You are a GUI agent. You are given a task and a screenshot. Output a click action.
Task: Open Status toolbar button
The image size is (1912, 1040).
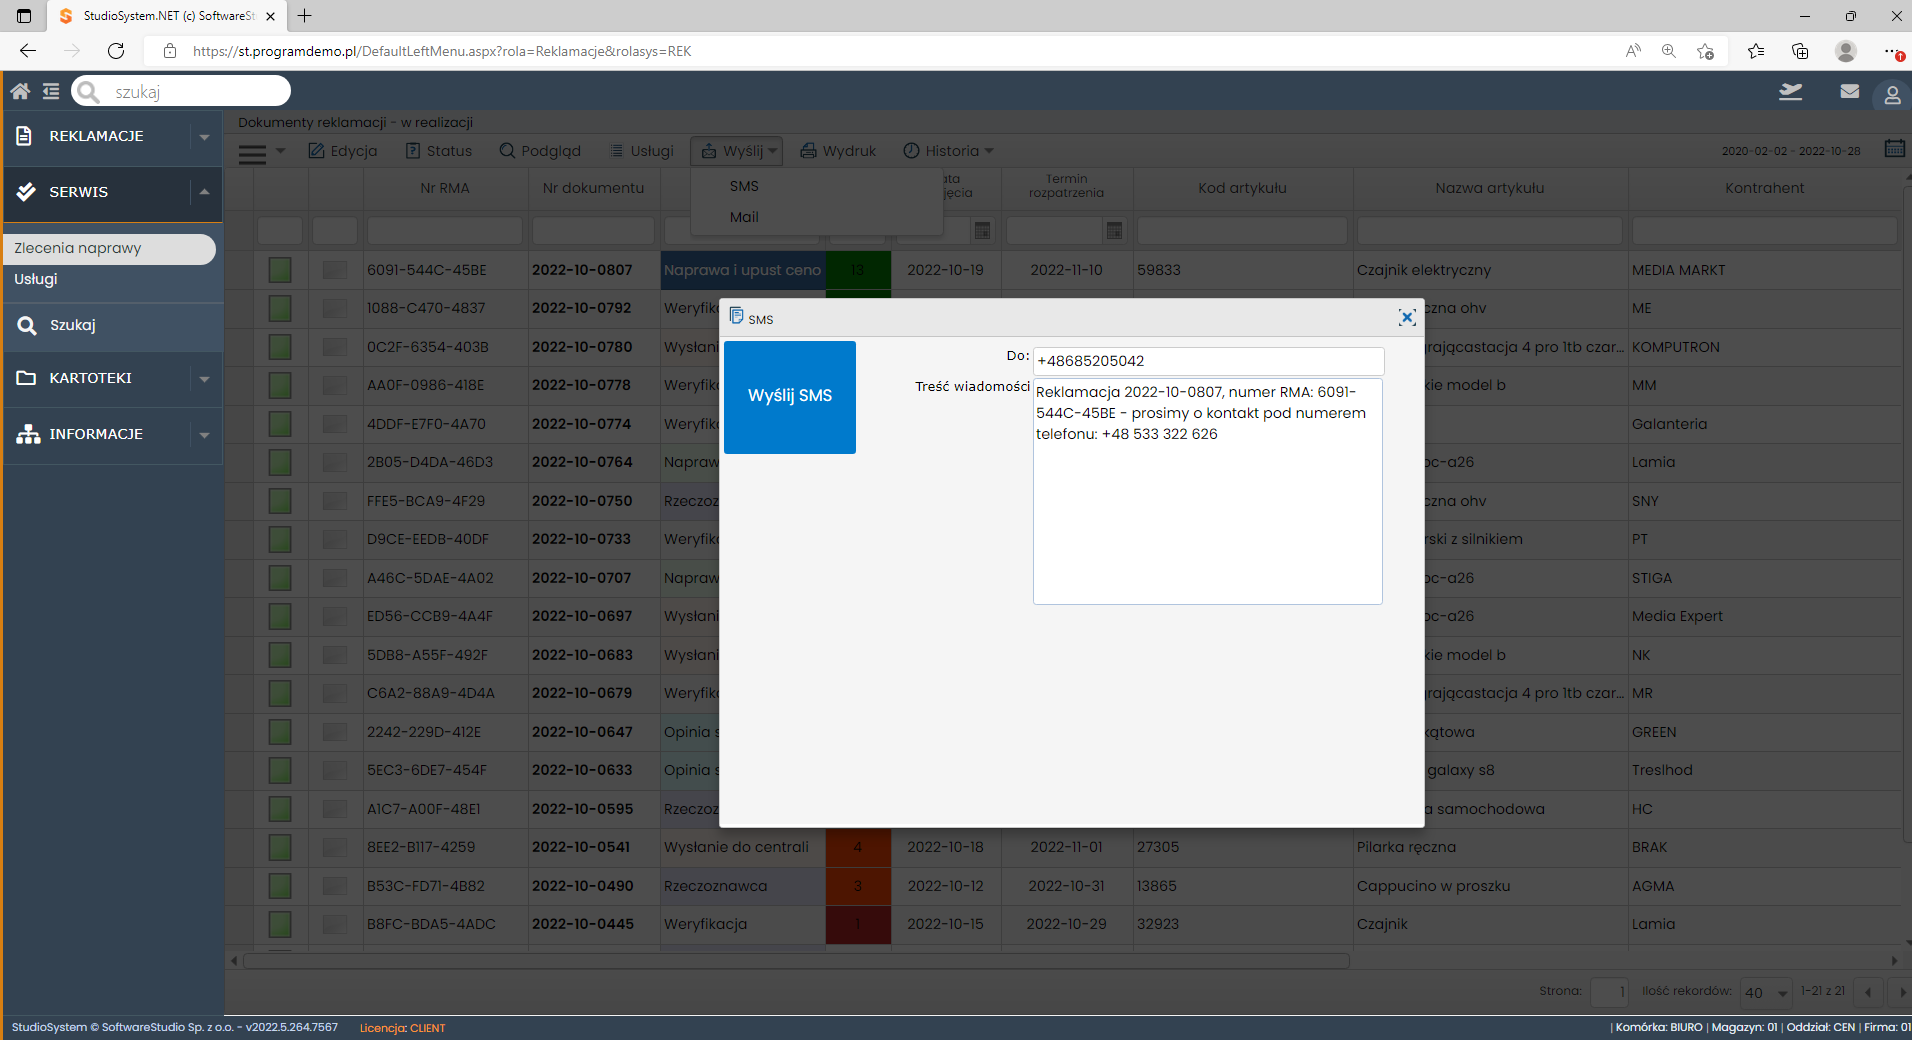439,151
